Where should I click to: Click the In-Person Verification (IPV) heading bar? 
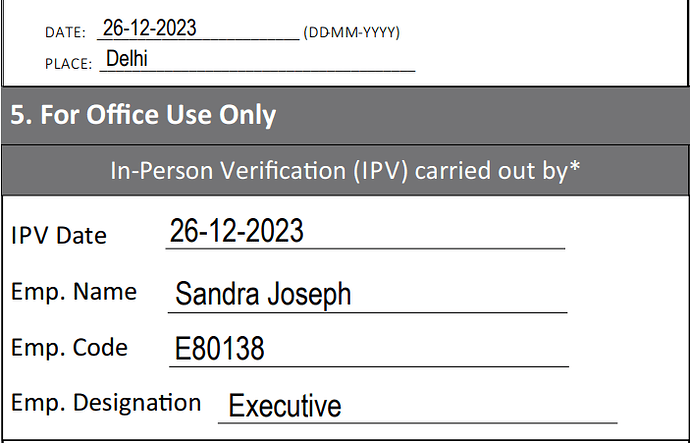pyautogui.click(x=345, y=171)
